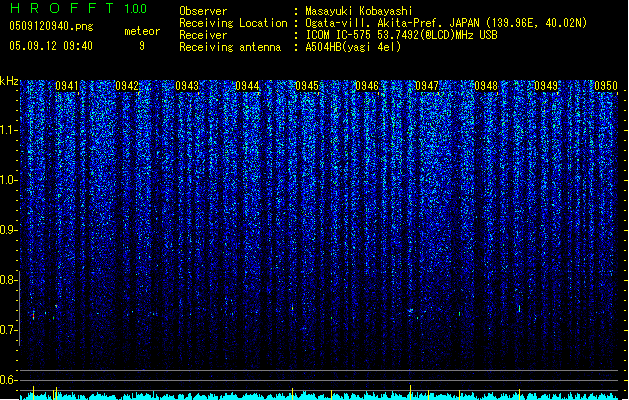Select observer name Masayuki Kobayashi
The height and width of the screenshot is (400, 629).
click(x=359, y=11)
